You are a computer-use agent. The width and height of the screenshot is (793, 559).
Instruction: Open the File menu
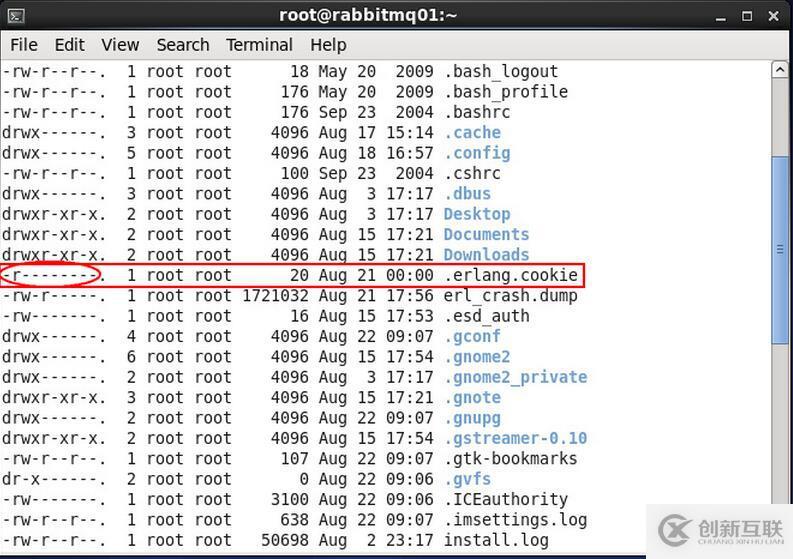pyautogui.click(x=23, y=45)
